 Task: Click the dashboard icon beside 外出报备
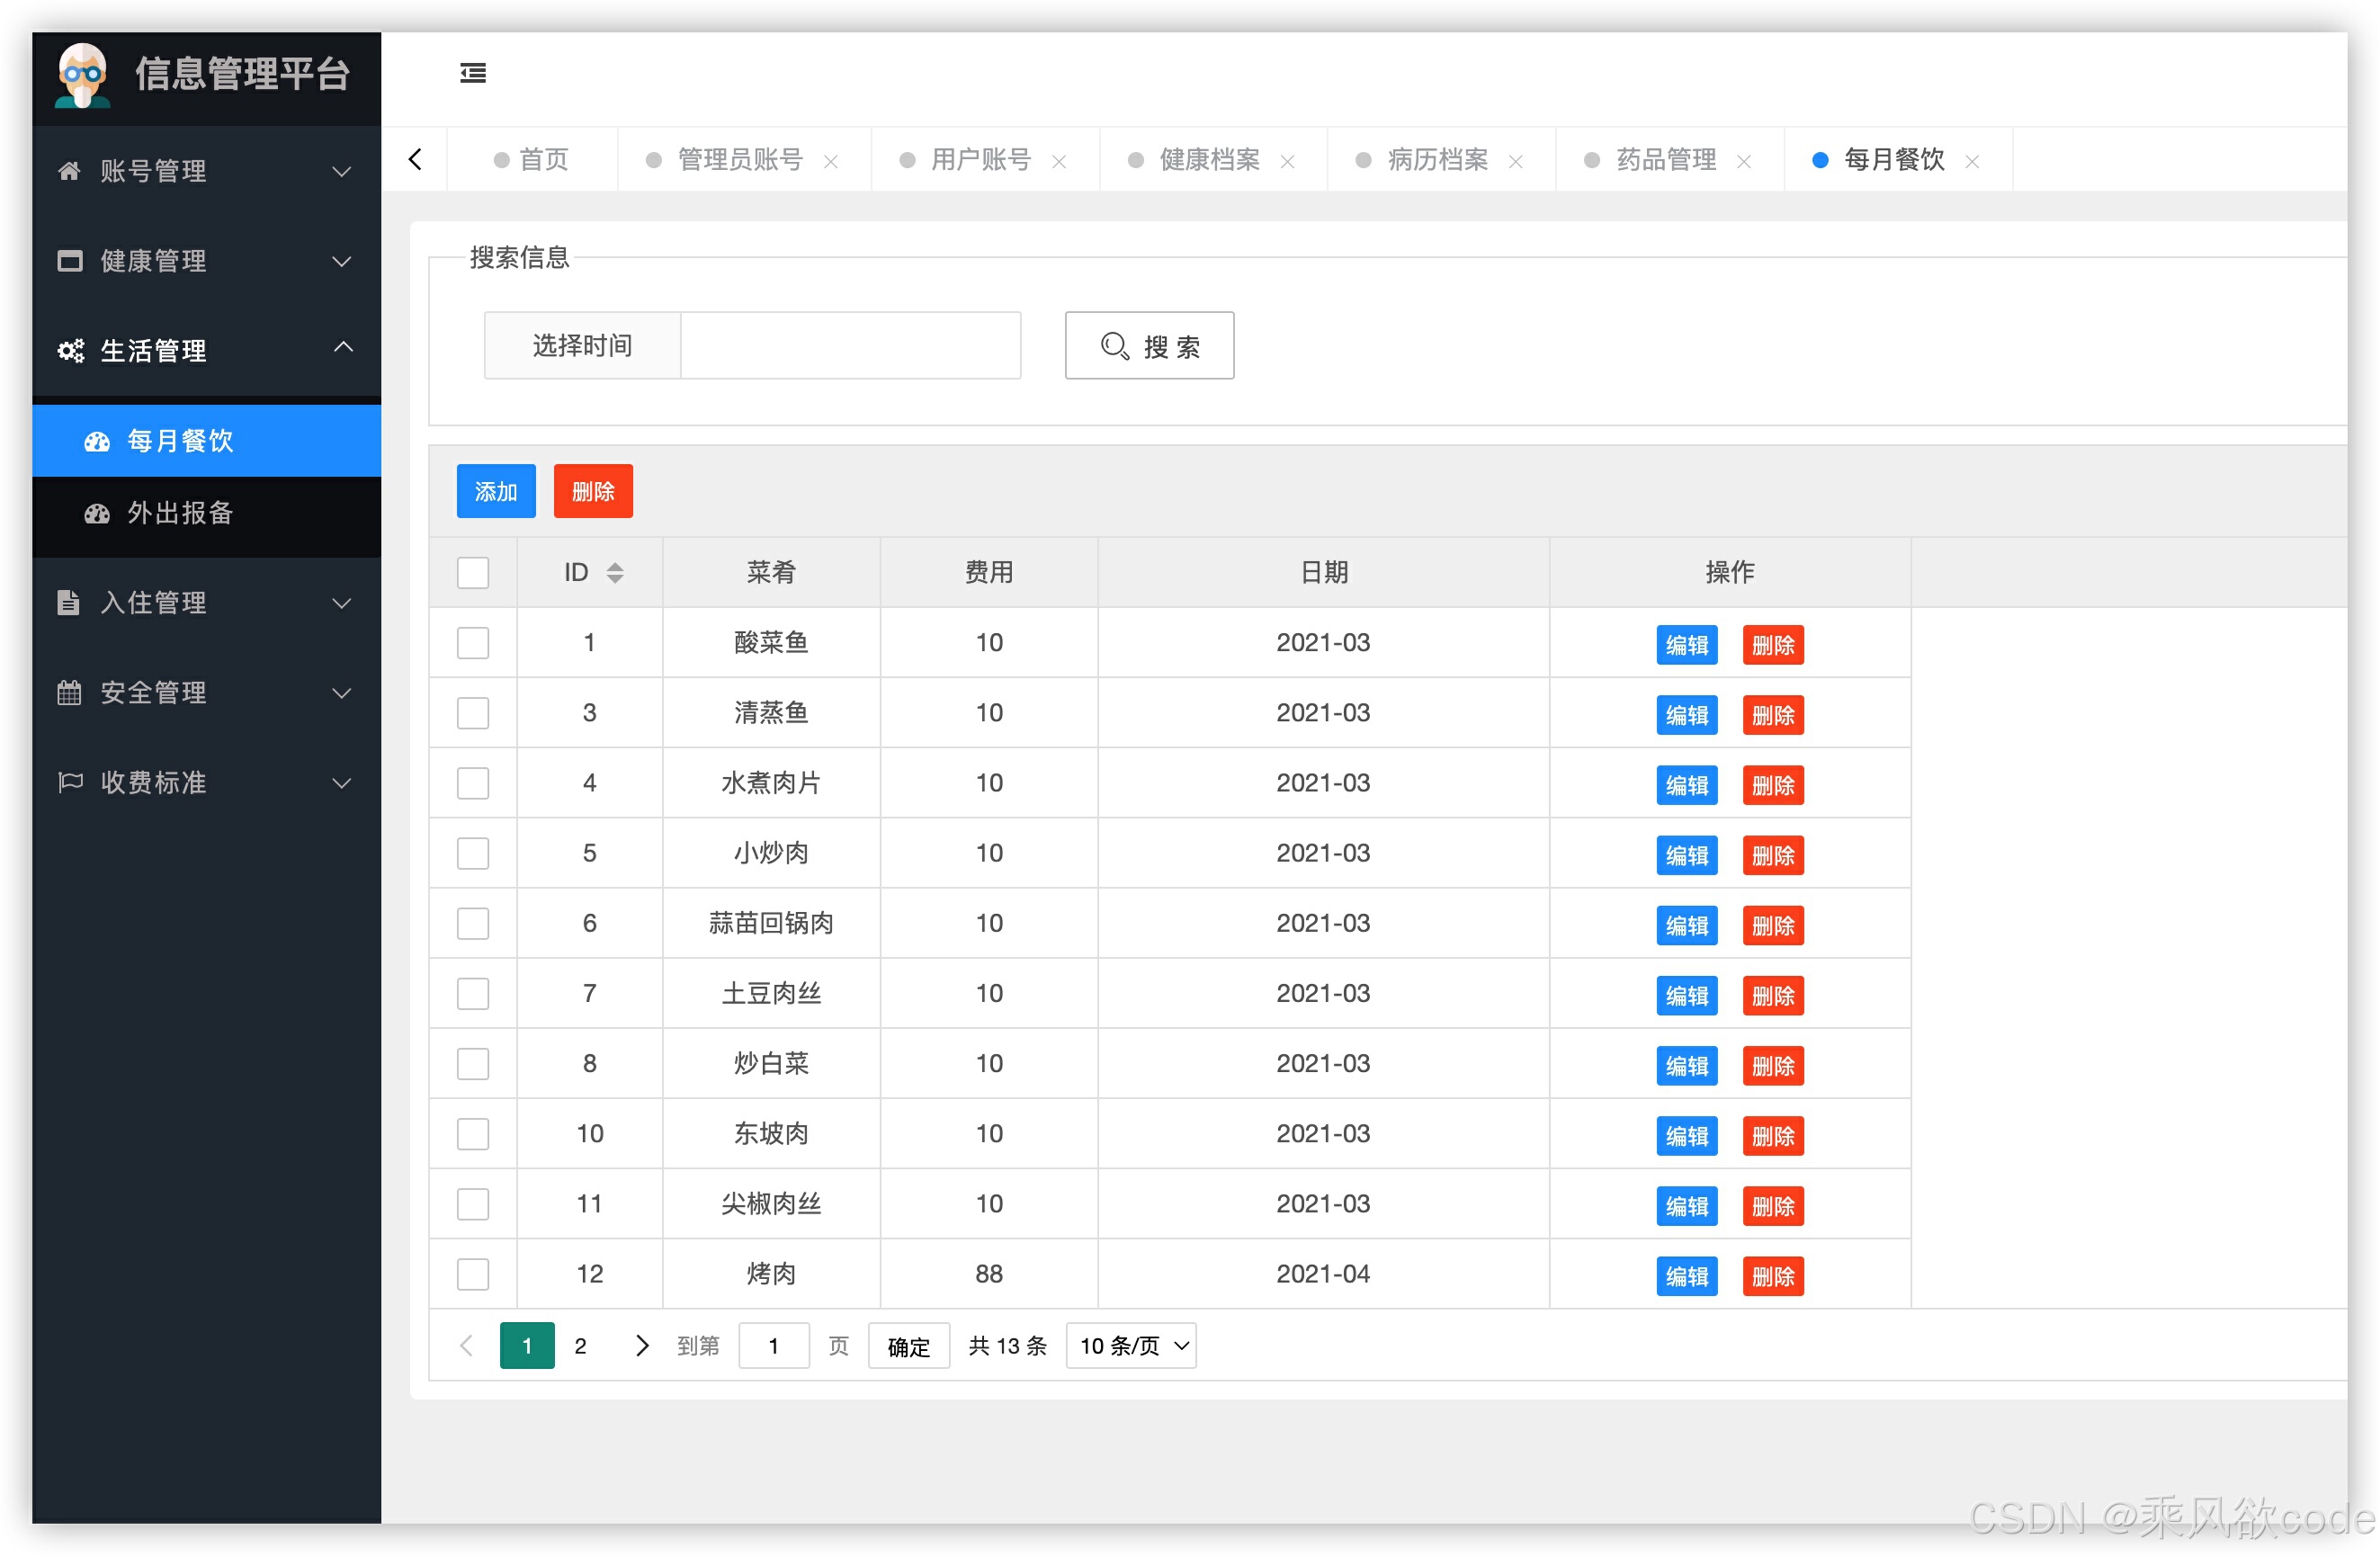coord(96,513)
